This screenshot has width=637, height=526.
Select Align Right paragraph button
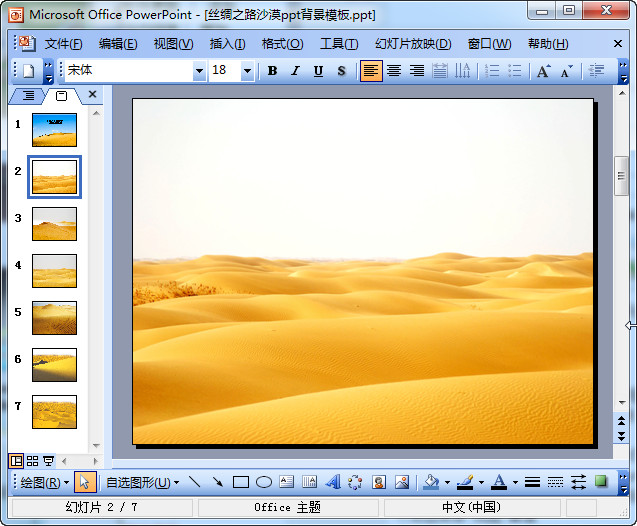[x=416, y=71]
